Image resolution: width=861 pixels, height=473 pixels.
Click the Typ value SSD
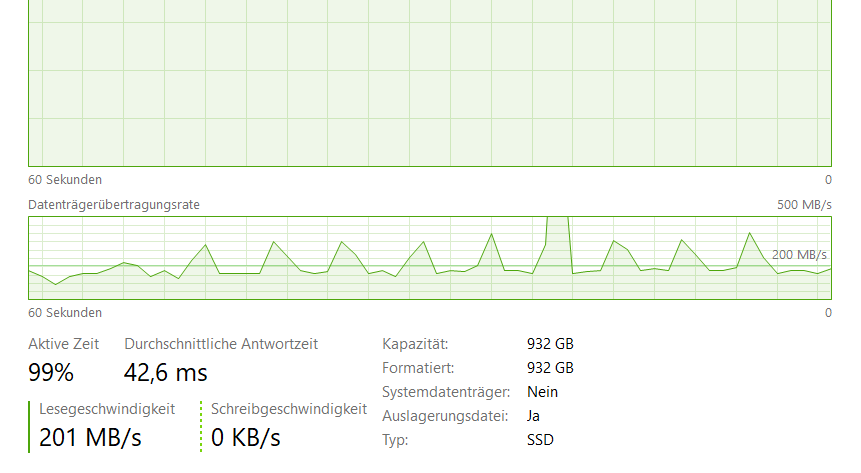pyautogui.click(x=540, y=440)
